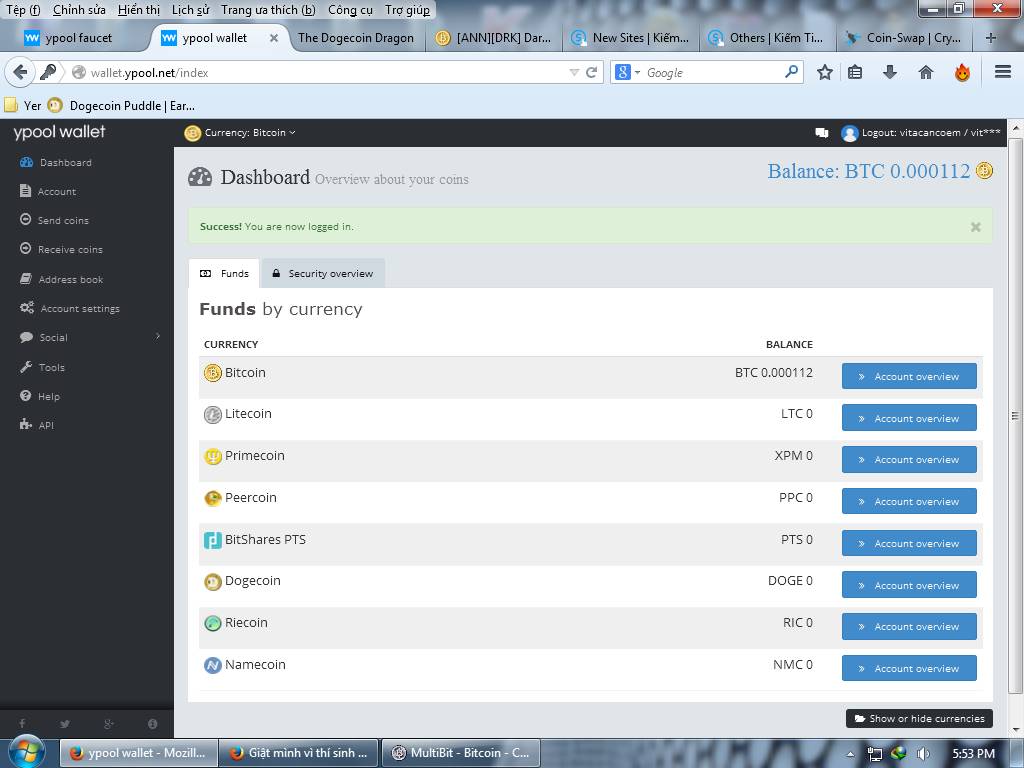Image resolution: width=1024 pixels, height=768 pixels.
Task: Open Account overview for Peercoin
Action: coord(909,502)
